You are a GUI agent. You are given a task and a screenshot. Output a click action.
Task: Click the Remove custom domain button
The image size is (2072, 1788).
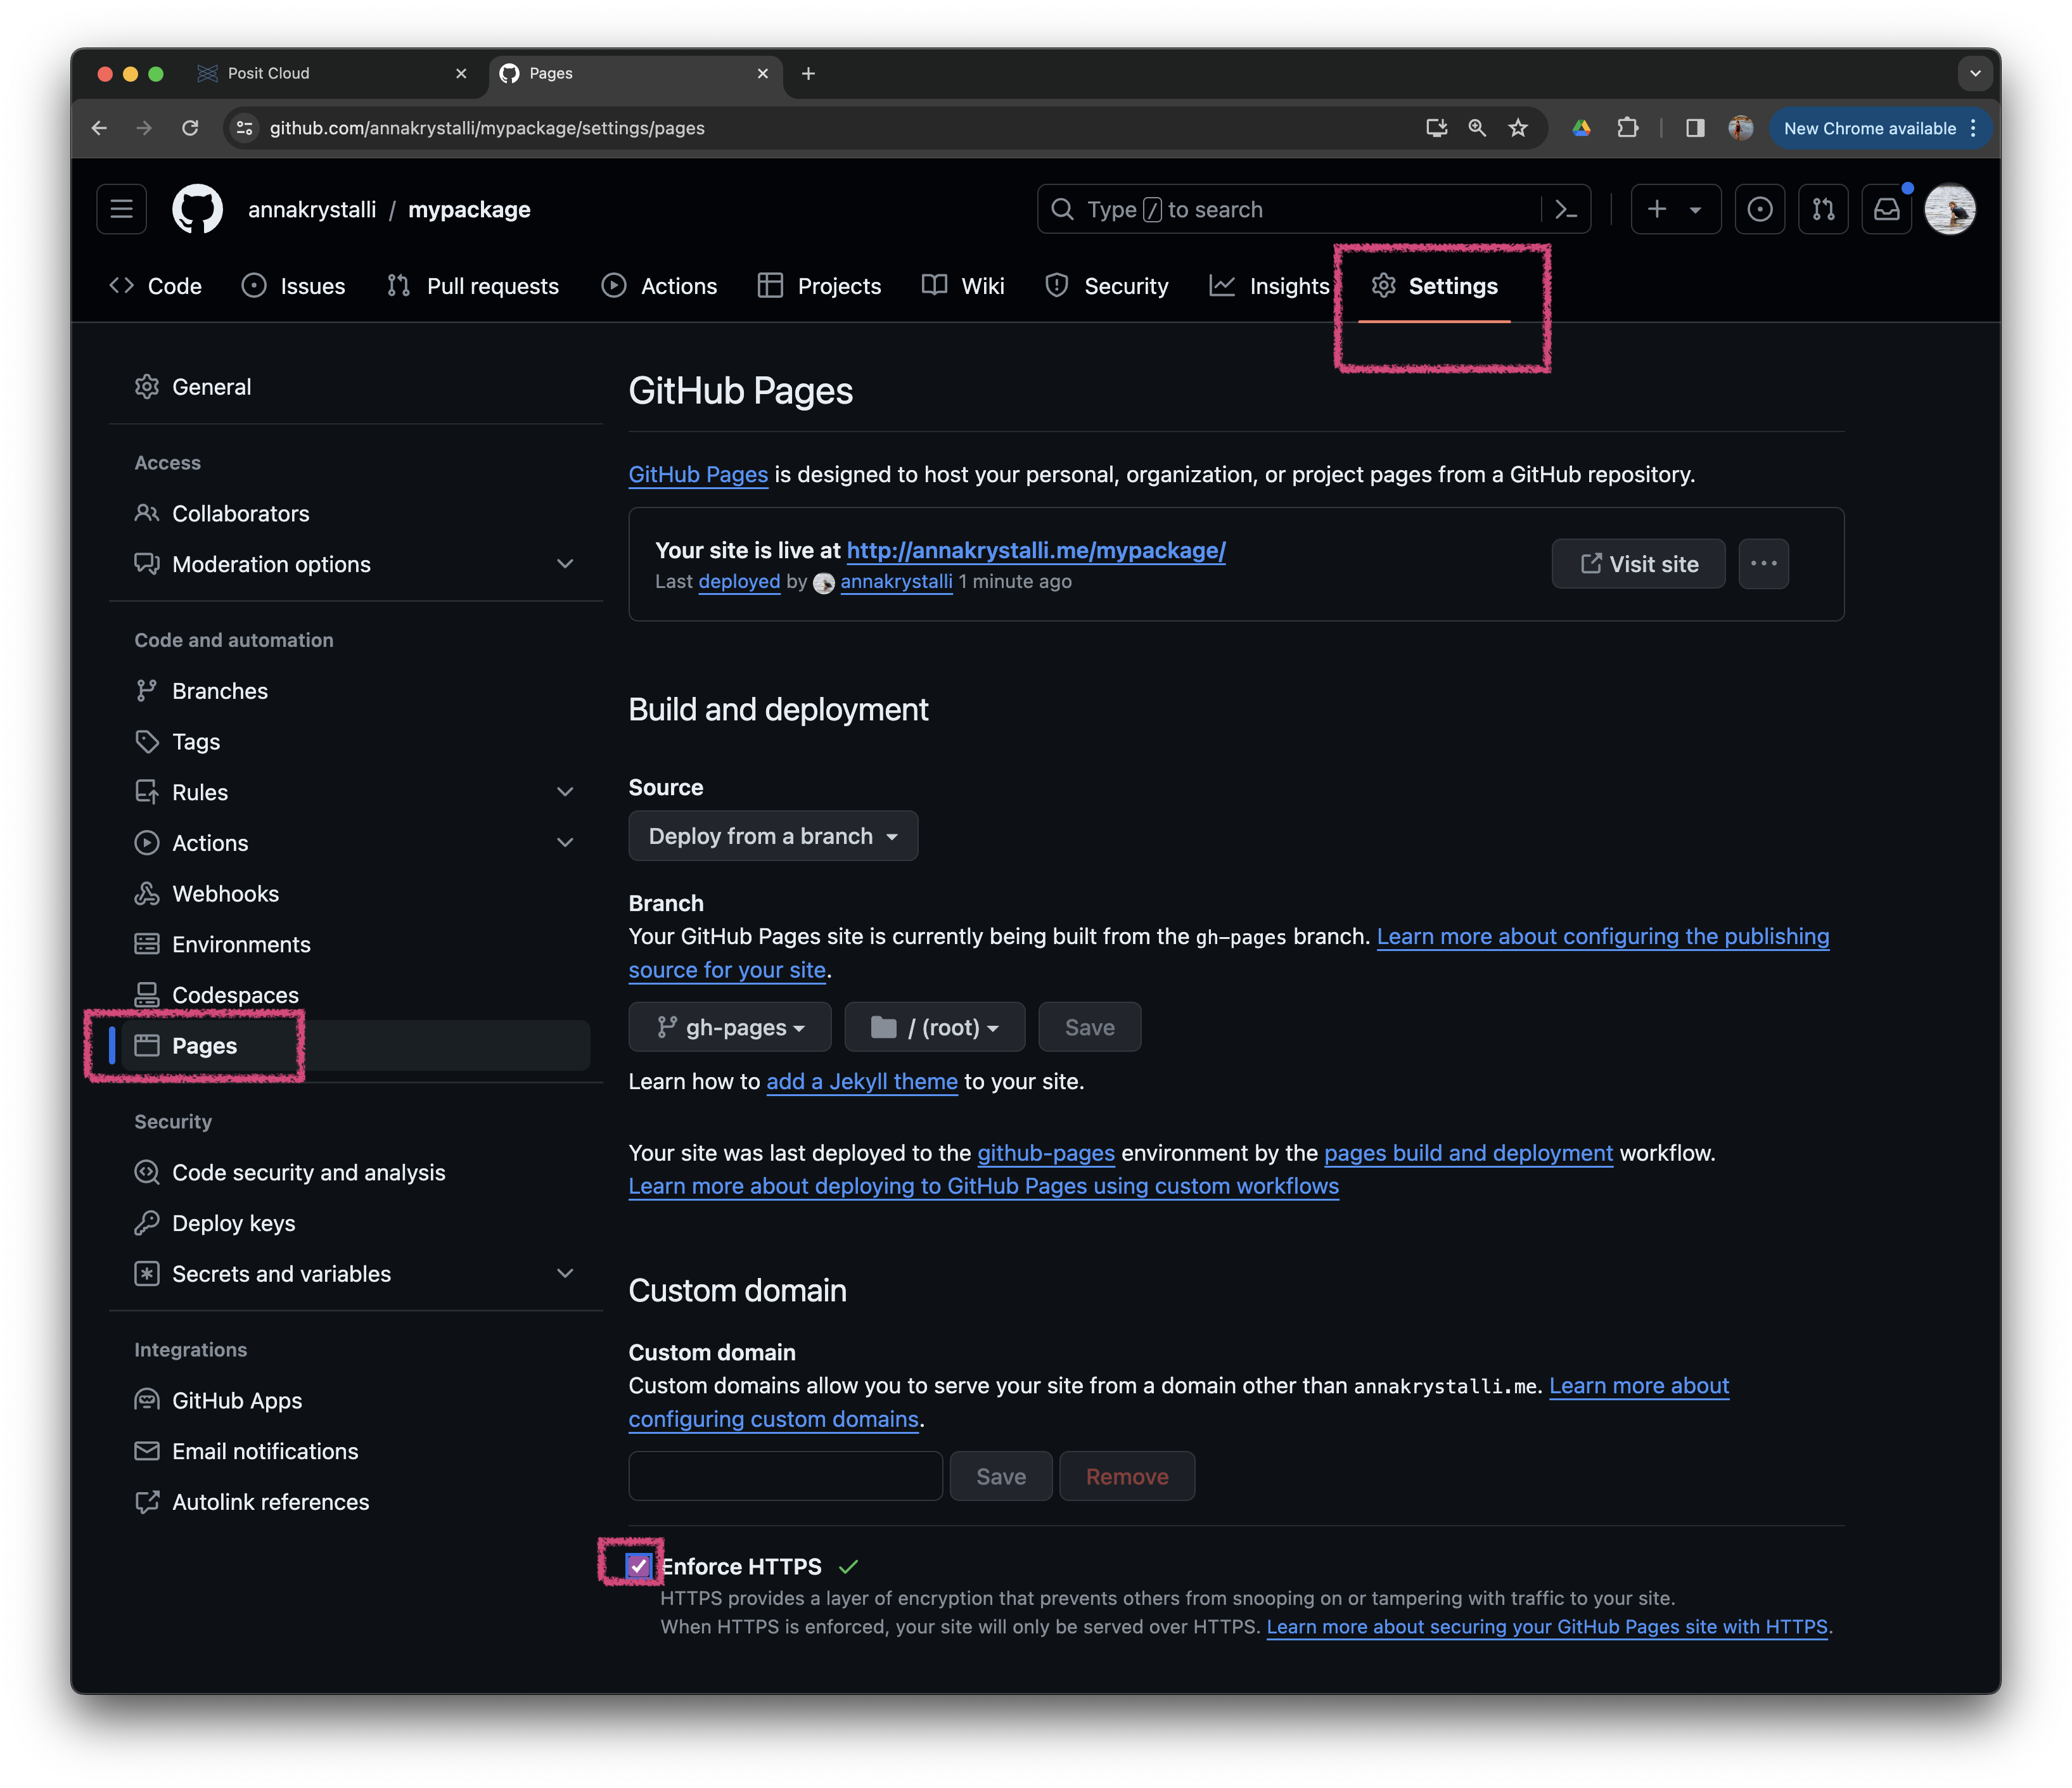point(1127,1476)
